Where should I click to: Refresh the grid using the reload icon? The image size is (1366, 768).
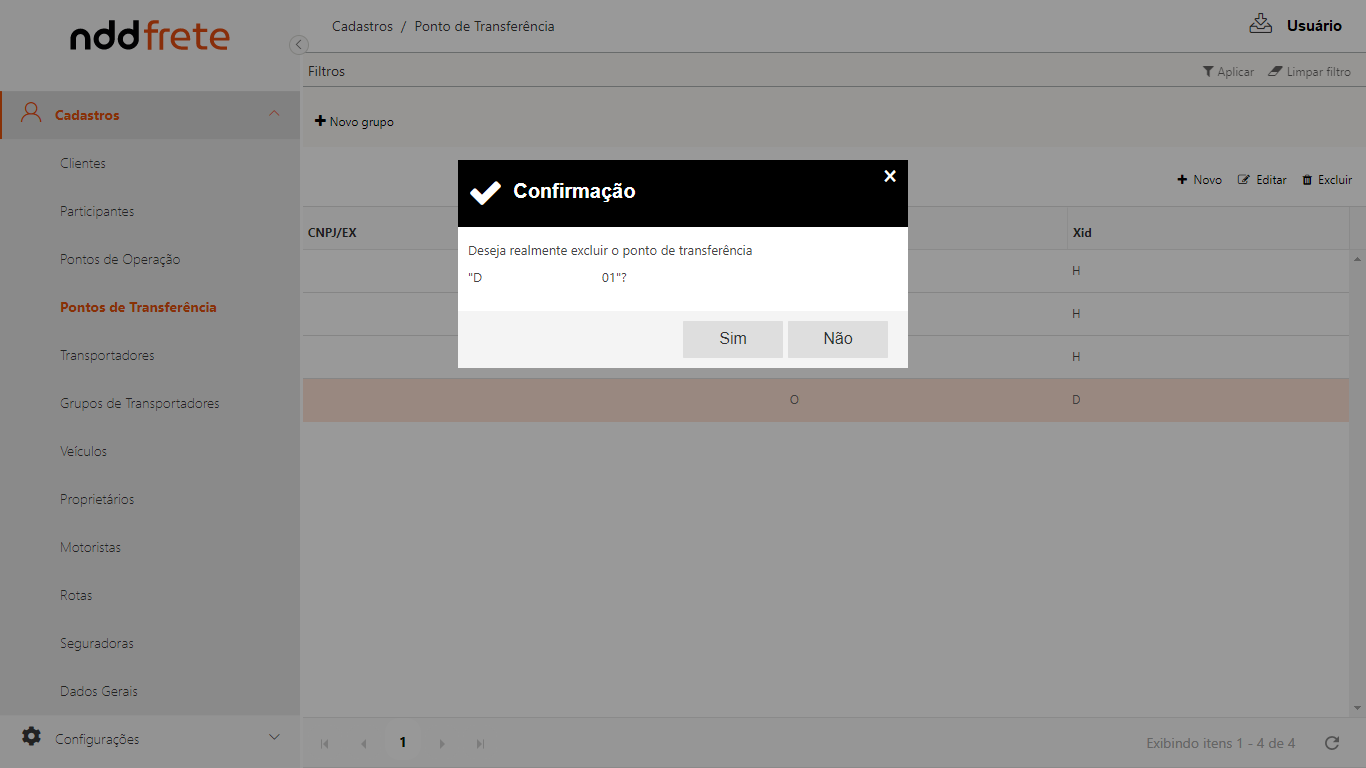pyautogui.click(x=1331, y=743)
